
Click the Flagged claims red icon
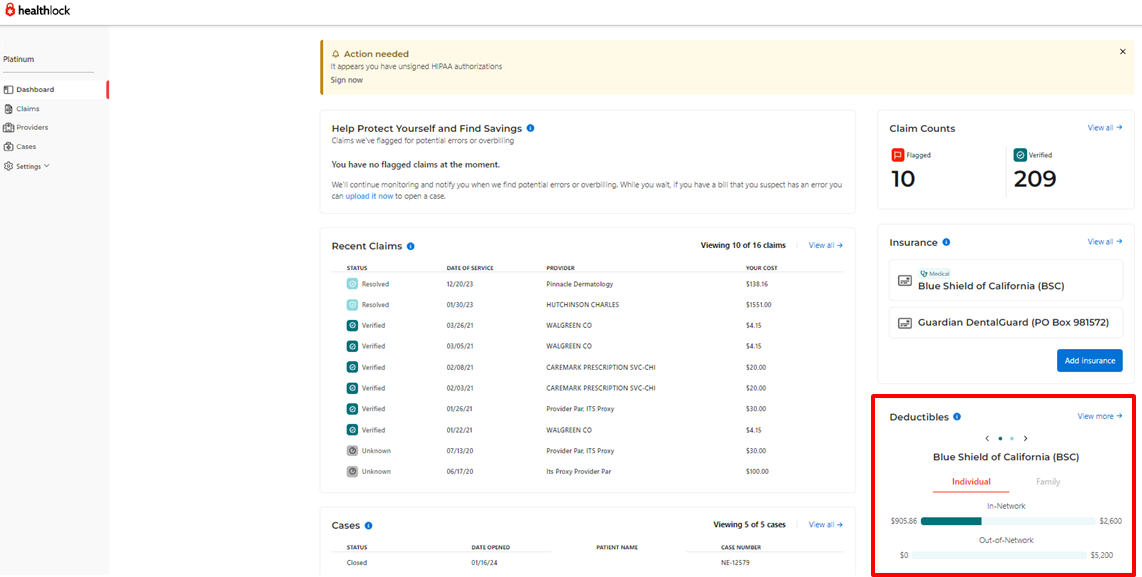(x=897, y=154)
